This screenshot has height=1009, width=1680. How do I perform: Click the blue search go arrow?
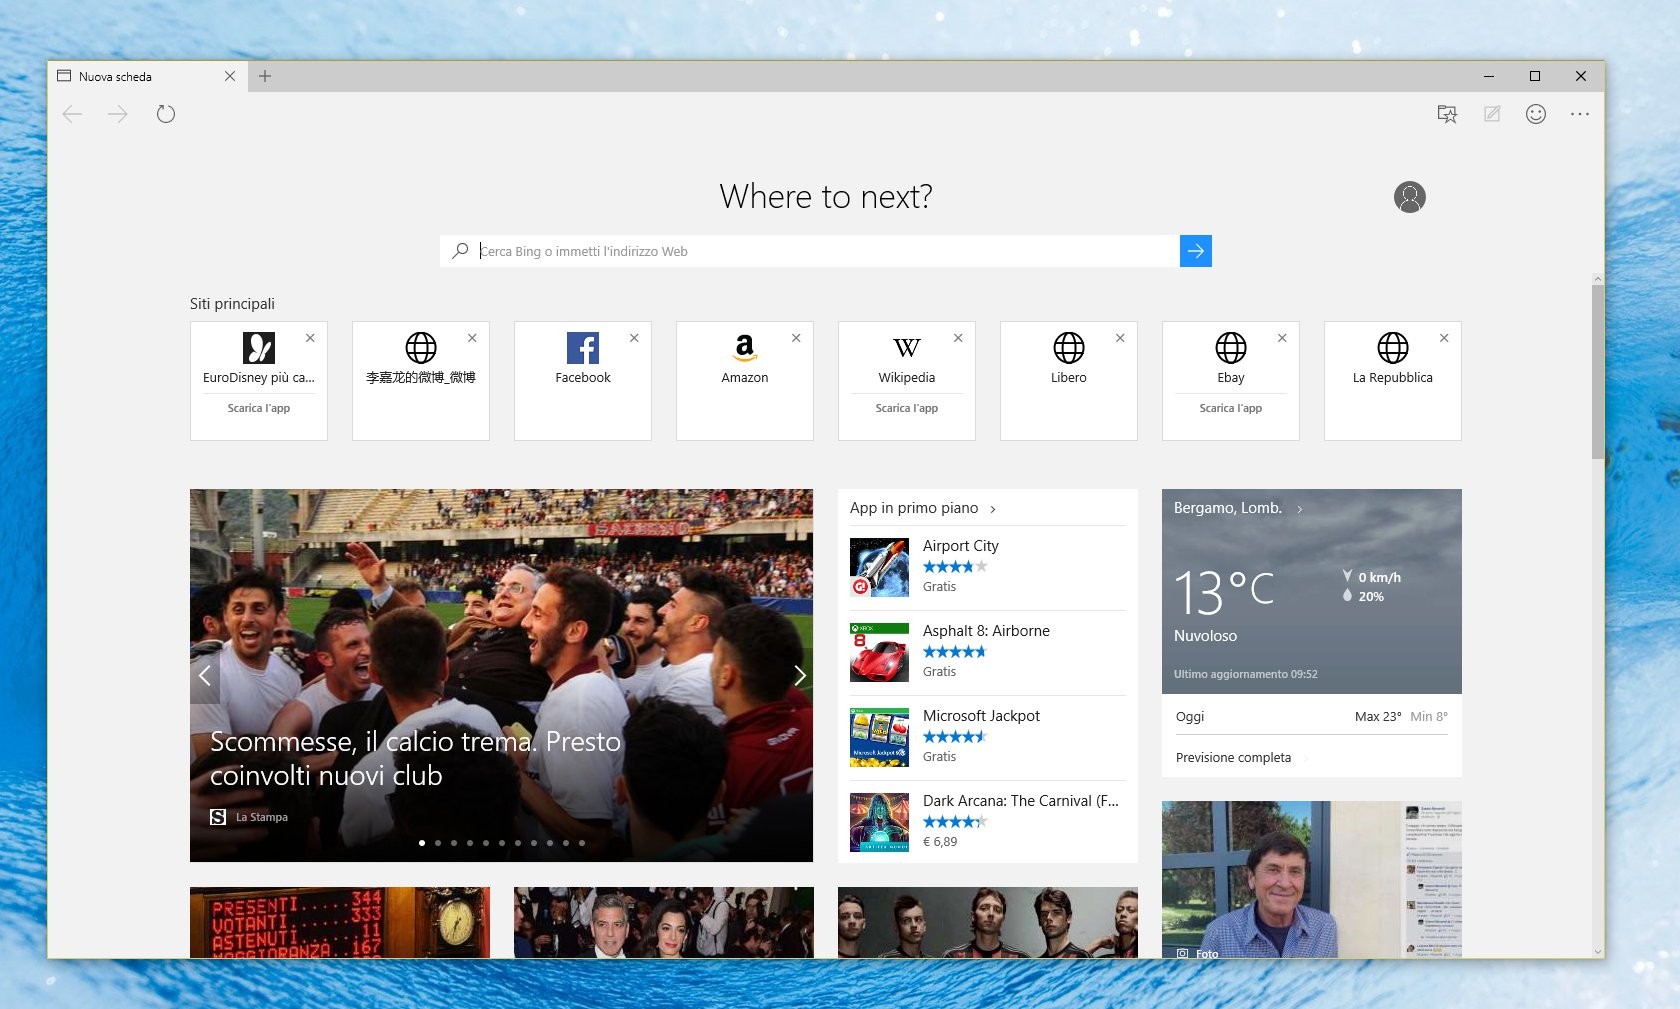[x=1196, y=251]
